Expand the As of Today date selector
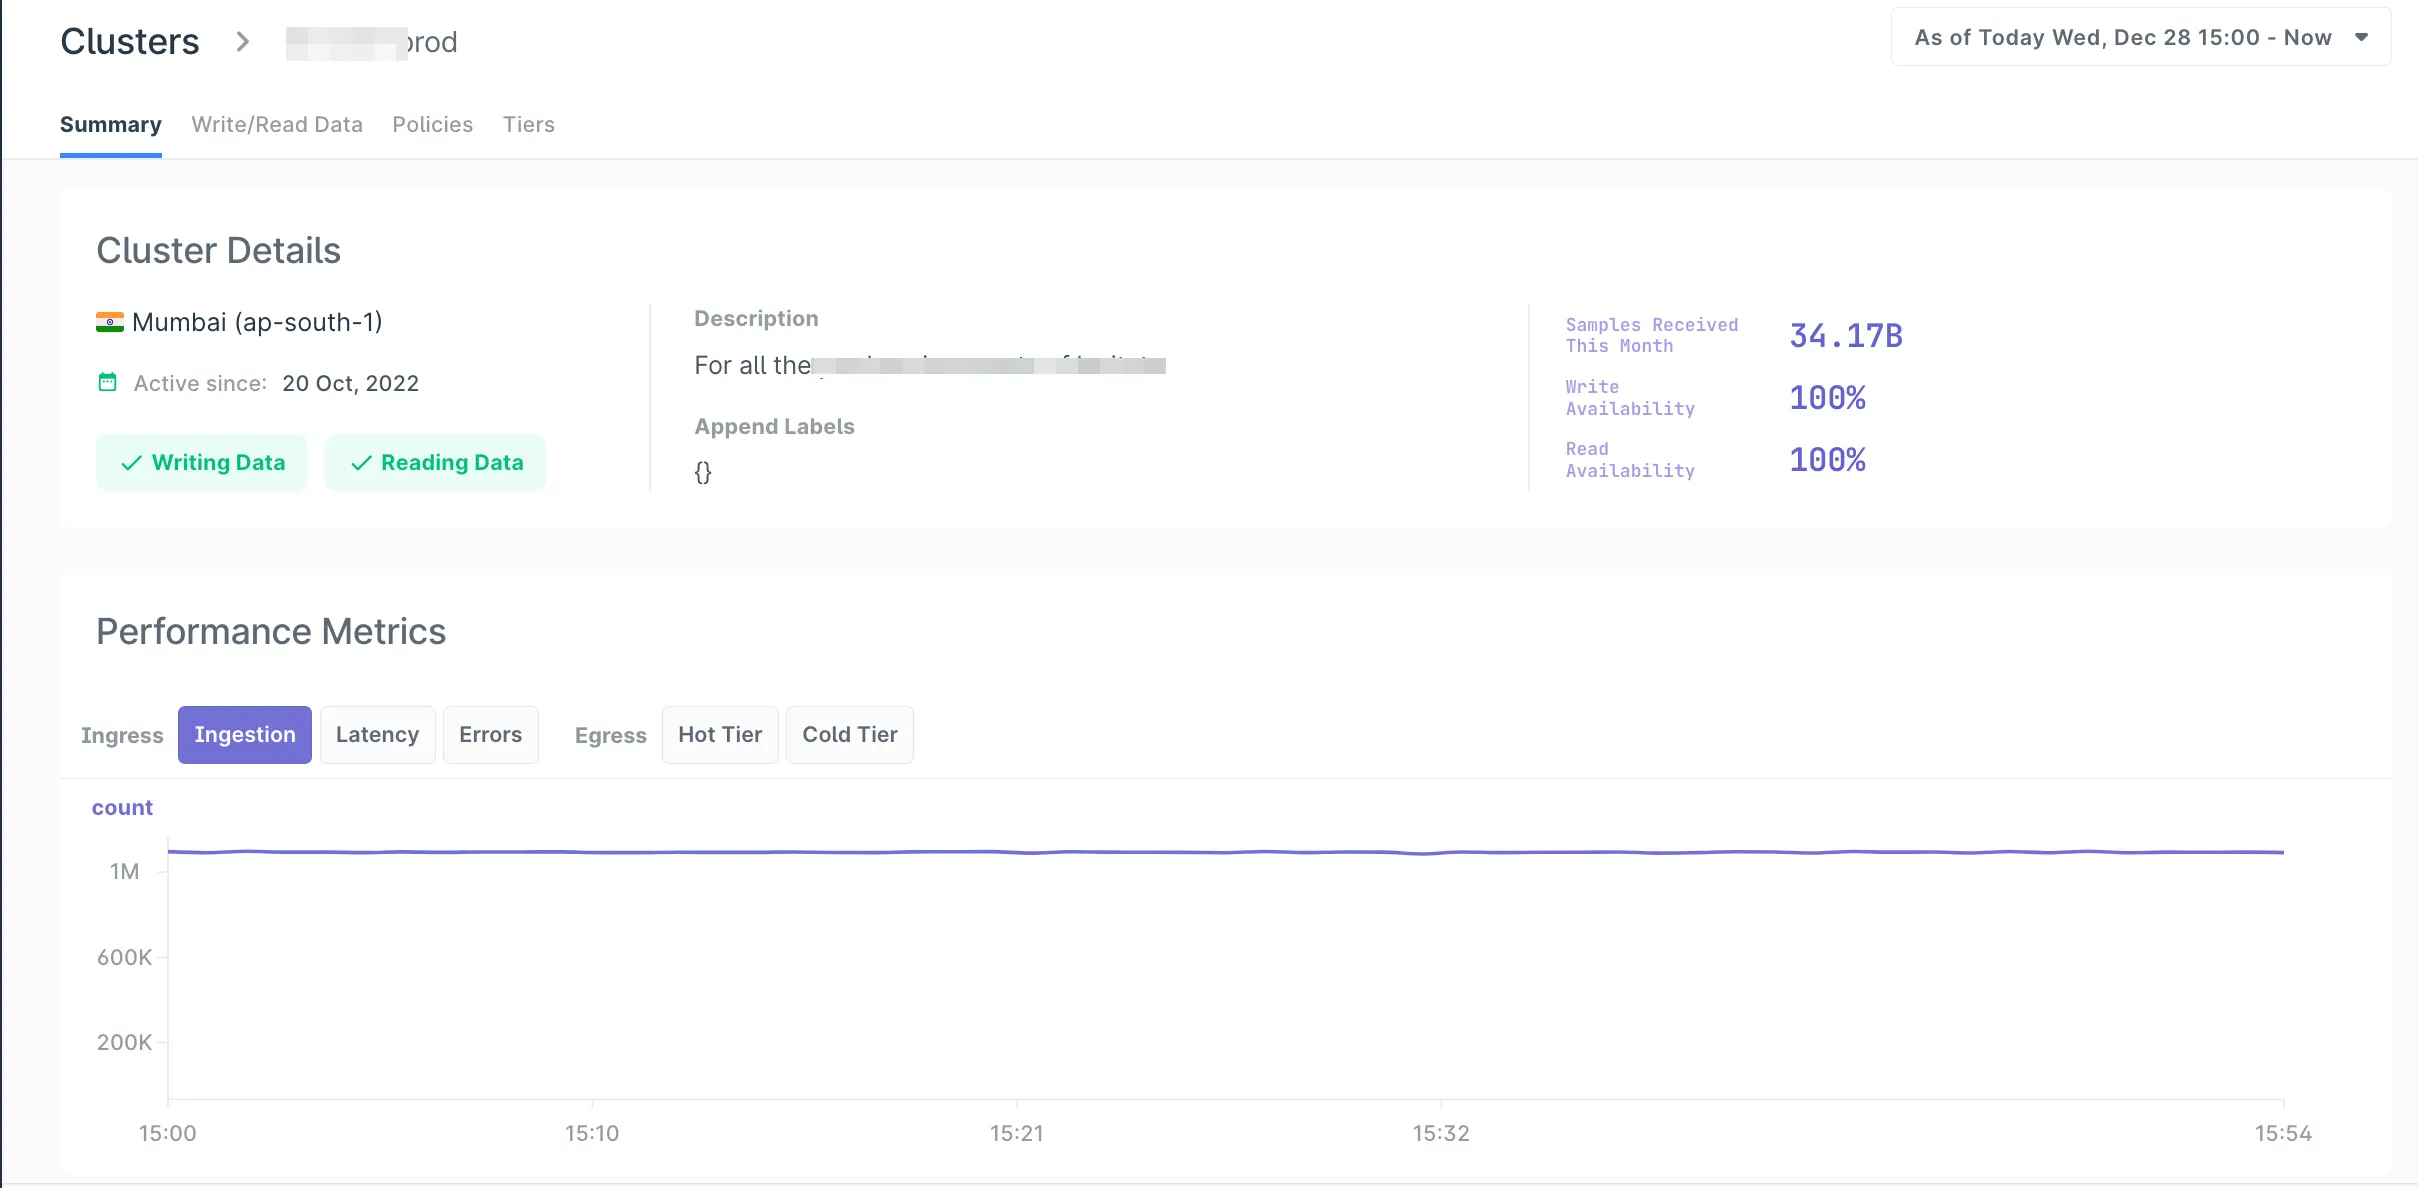The image size is (2418, 1188). pyautogui.click(x=2122, y=38)
